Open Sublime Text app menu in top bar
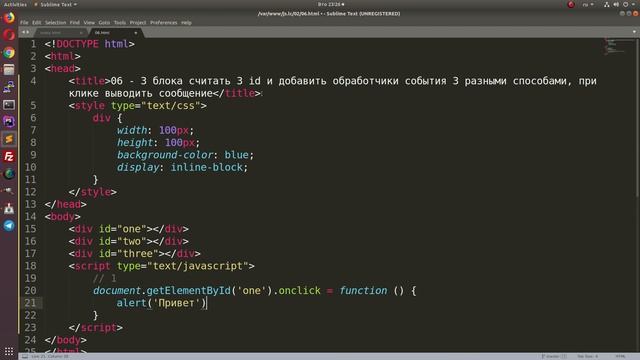Image resolution: width=640 pixels, height=360 pixels. (56, 4)
